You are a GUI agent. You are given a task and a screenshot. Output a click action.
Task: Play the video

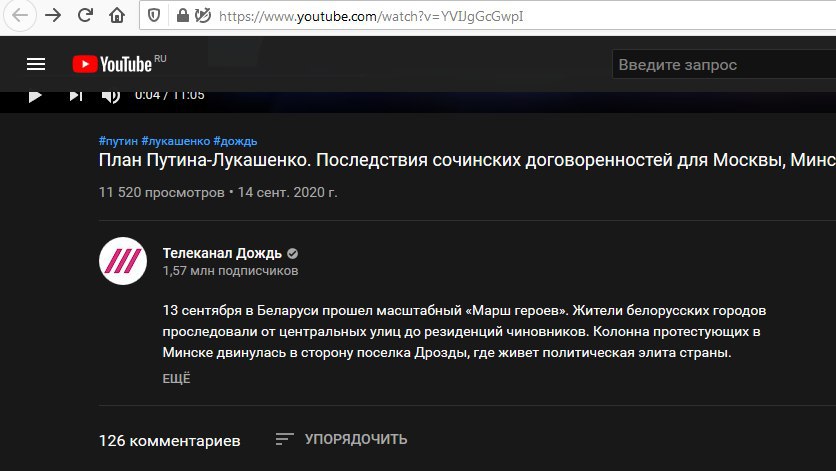tap(35, 96)
